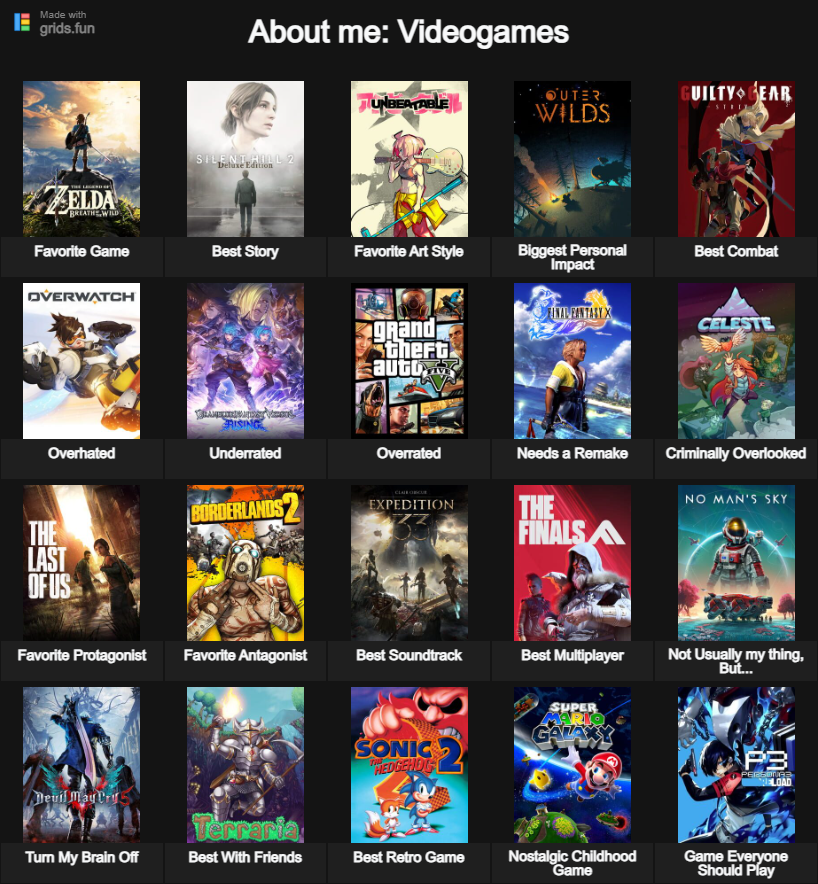Click the 'Underrated' label

tap(245, 453)
